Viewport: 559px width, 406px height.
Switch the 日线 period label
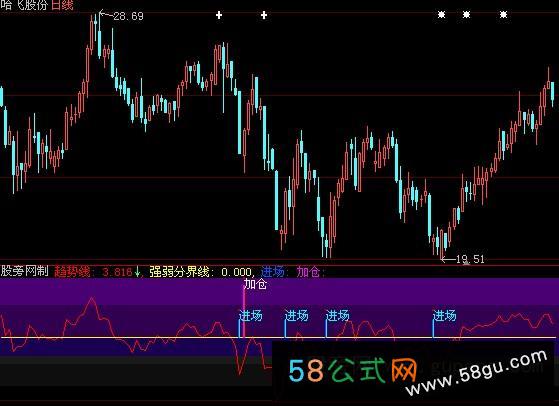pyautogui.click(x=62, y=5)
